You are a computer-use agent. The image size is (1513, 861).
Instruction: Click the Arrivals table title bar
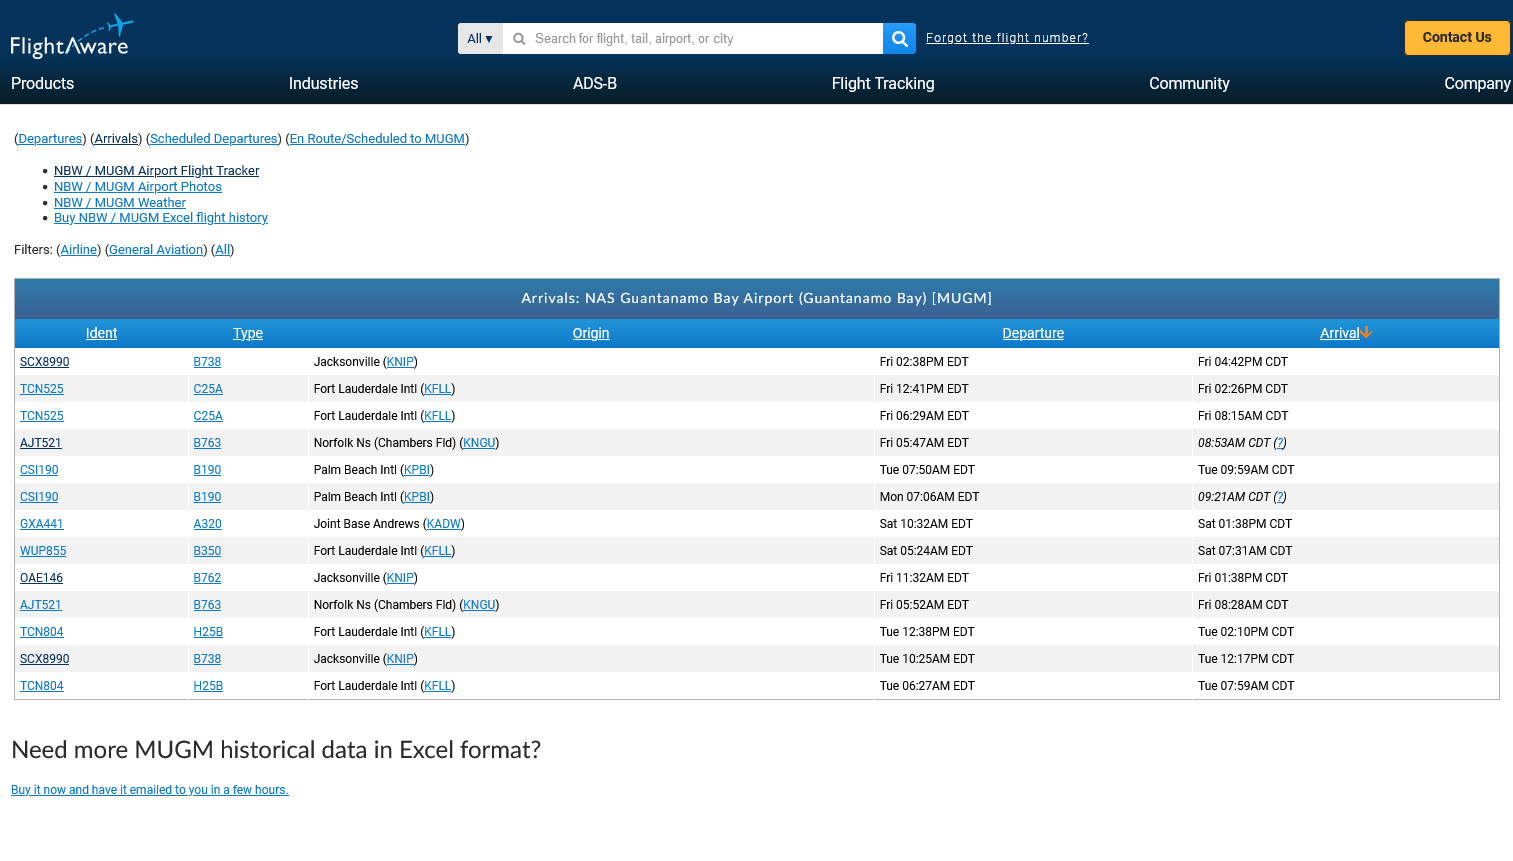pyautogui.click(x=757, y=298)
